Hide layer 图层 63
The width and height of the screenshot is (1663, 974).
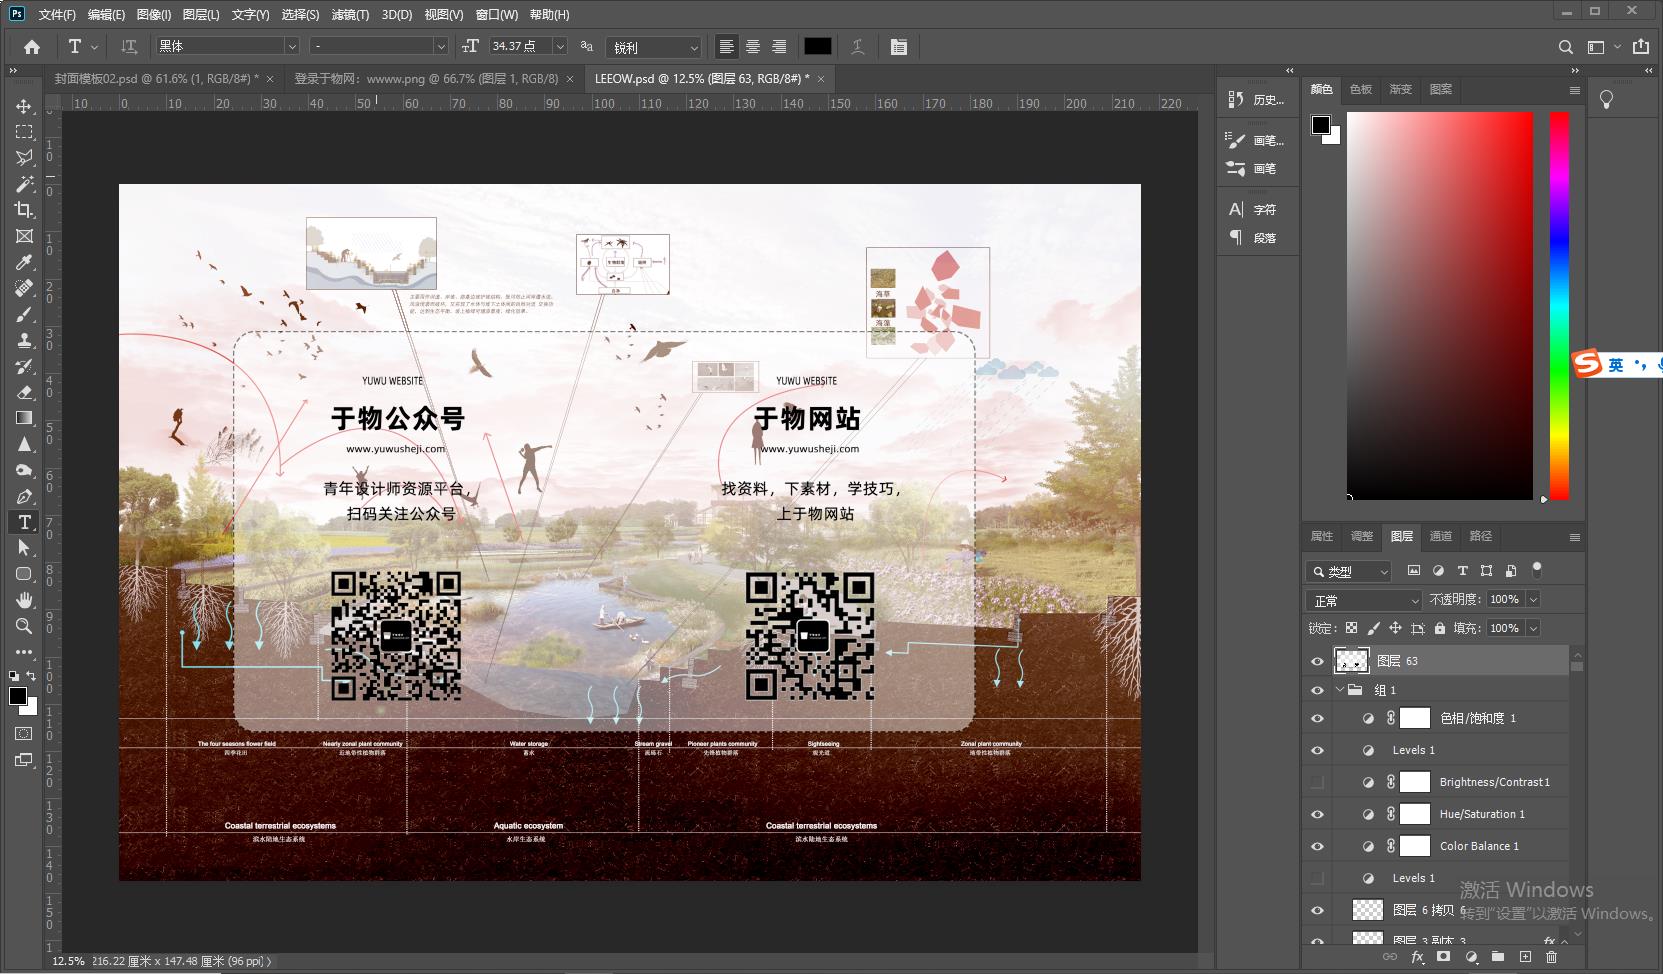tap(1317, 661)
